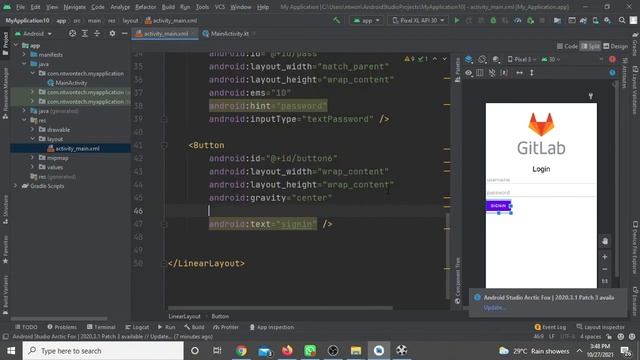The image size is (640, 360).
Task: Collapse the layout folder in tree
Action: (x=32, y=139)
